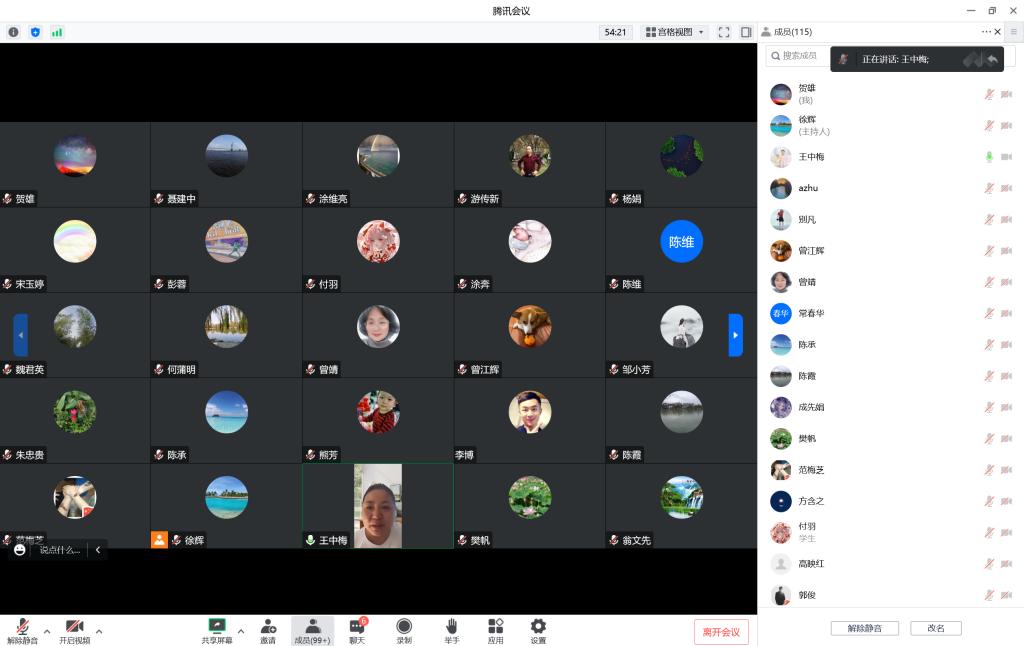
Task: Toggle the side panel layout icon
Action: coord(746,32)
